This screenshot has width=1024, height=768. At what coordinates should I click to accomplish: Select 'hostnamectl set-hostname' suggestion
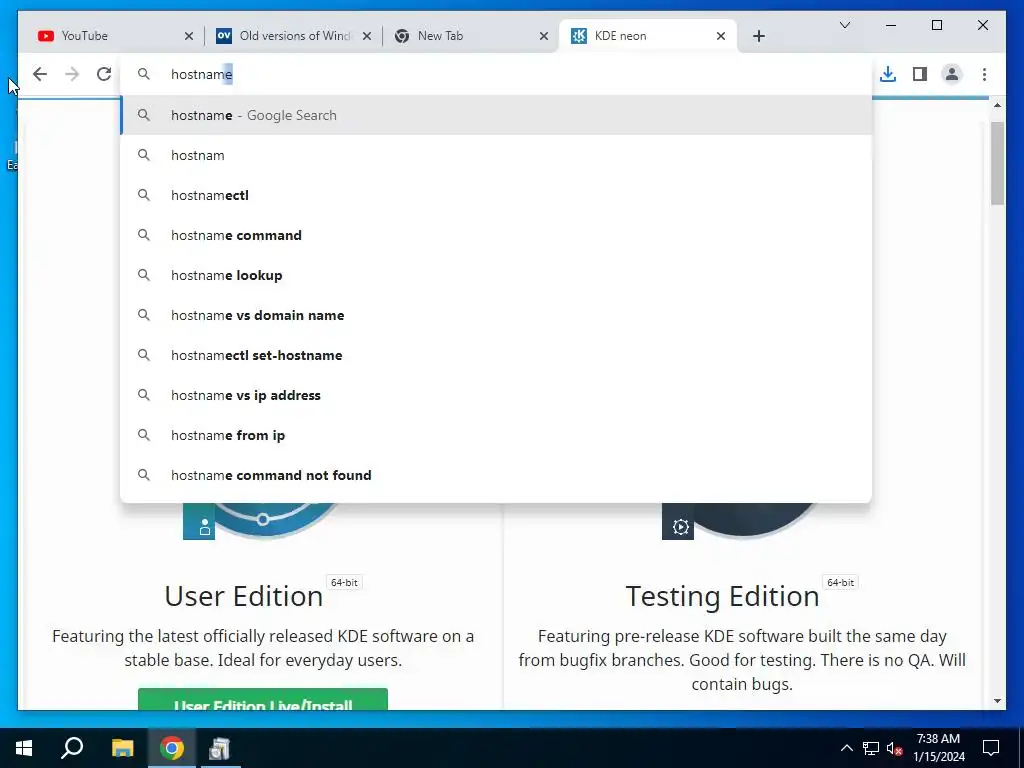pos(496,355)
